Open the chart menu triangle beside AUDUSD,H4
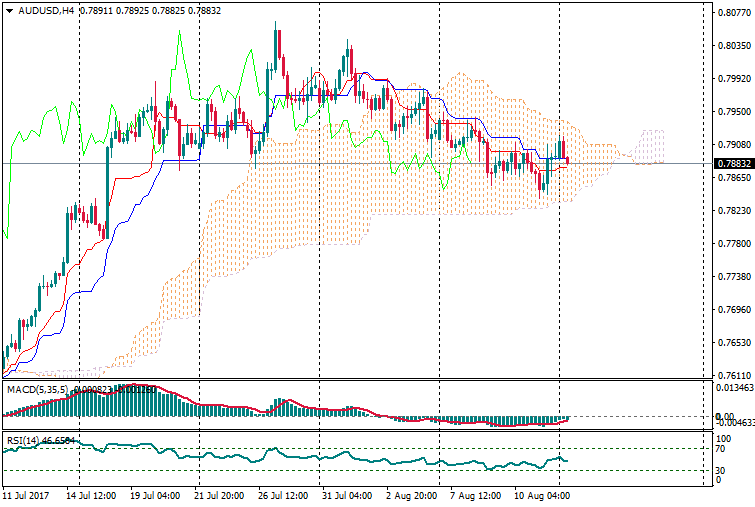755x507 pixels. 9,10
